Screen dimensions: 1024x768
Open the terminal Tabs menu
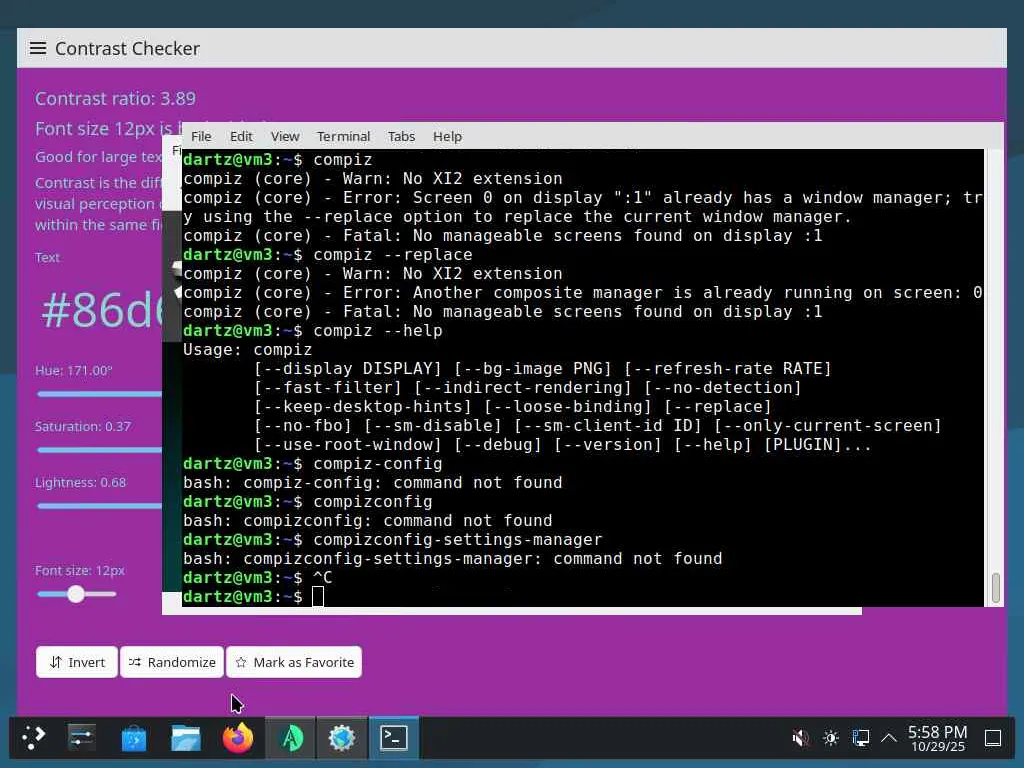click(x=401, y=136)
